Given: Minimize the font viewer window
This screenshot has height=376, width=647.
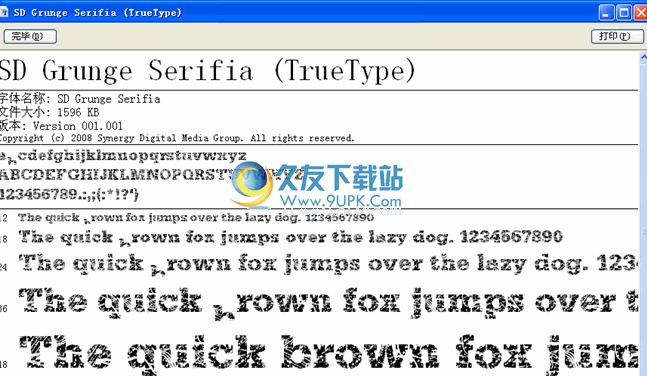Looking at the screenshot, I should point(606,12).
